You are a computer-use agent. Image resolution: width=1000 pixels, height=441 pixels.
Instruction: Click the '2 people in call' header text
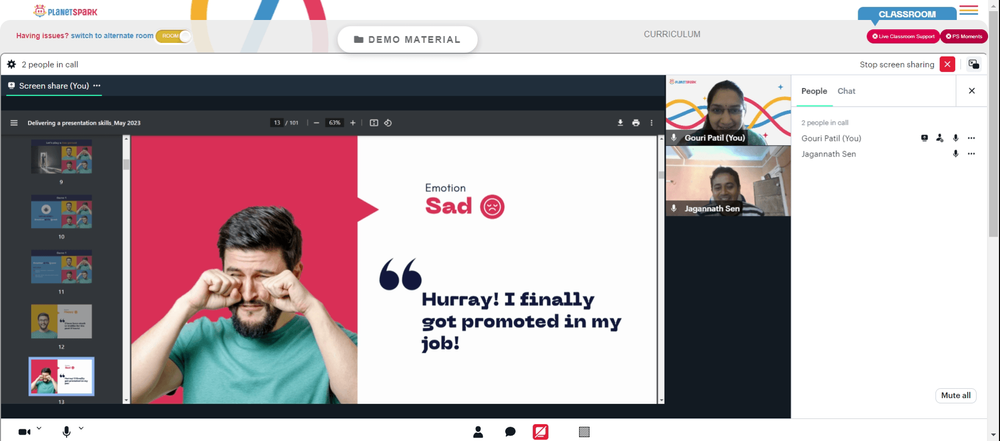(x=50, y=64)
